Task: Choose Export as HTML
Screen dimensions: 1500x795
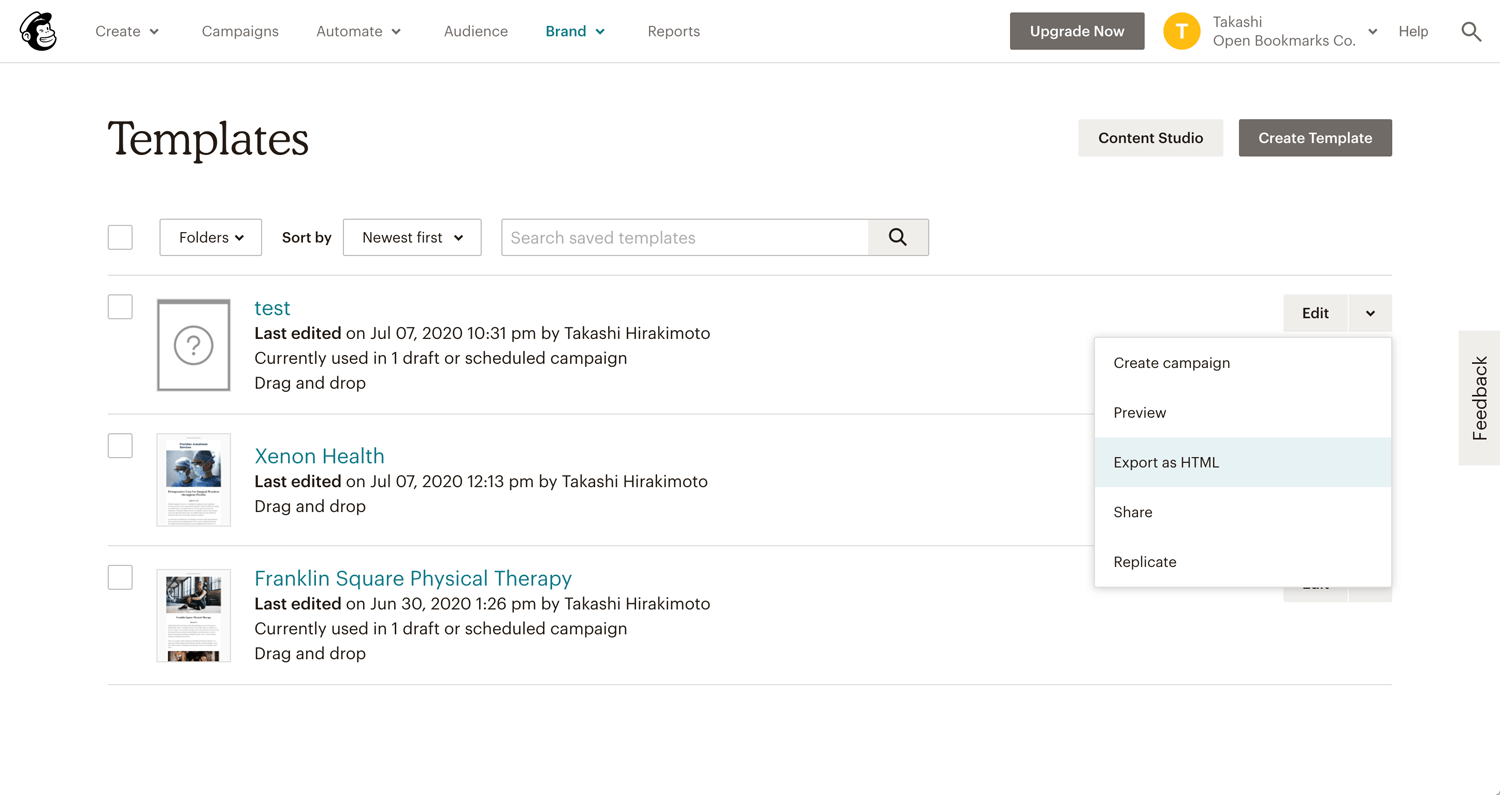Action: click(x=1243, y=462)
